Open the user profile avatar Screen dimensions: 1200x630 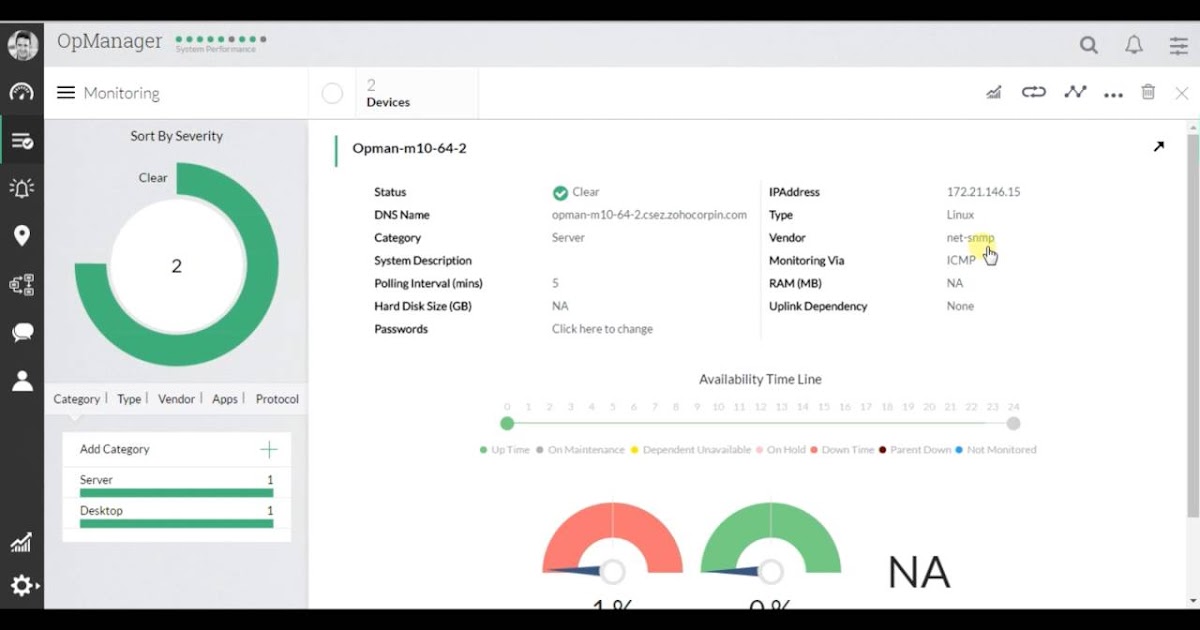[x=22, y=45]
